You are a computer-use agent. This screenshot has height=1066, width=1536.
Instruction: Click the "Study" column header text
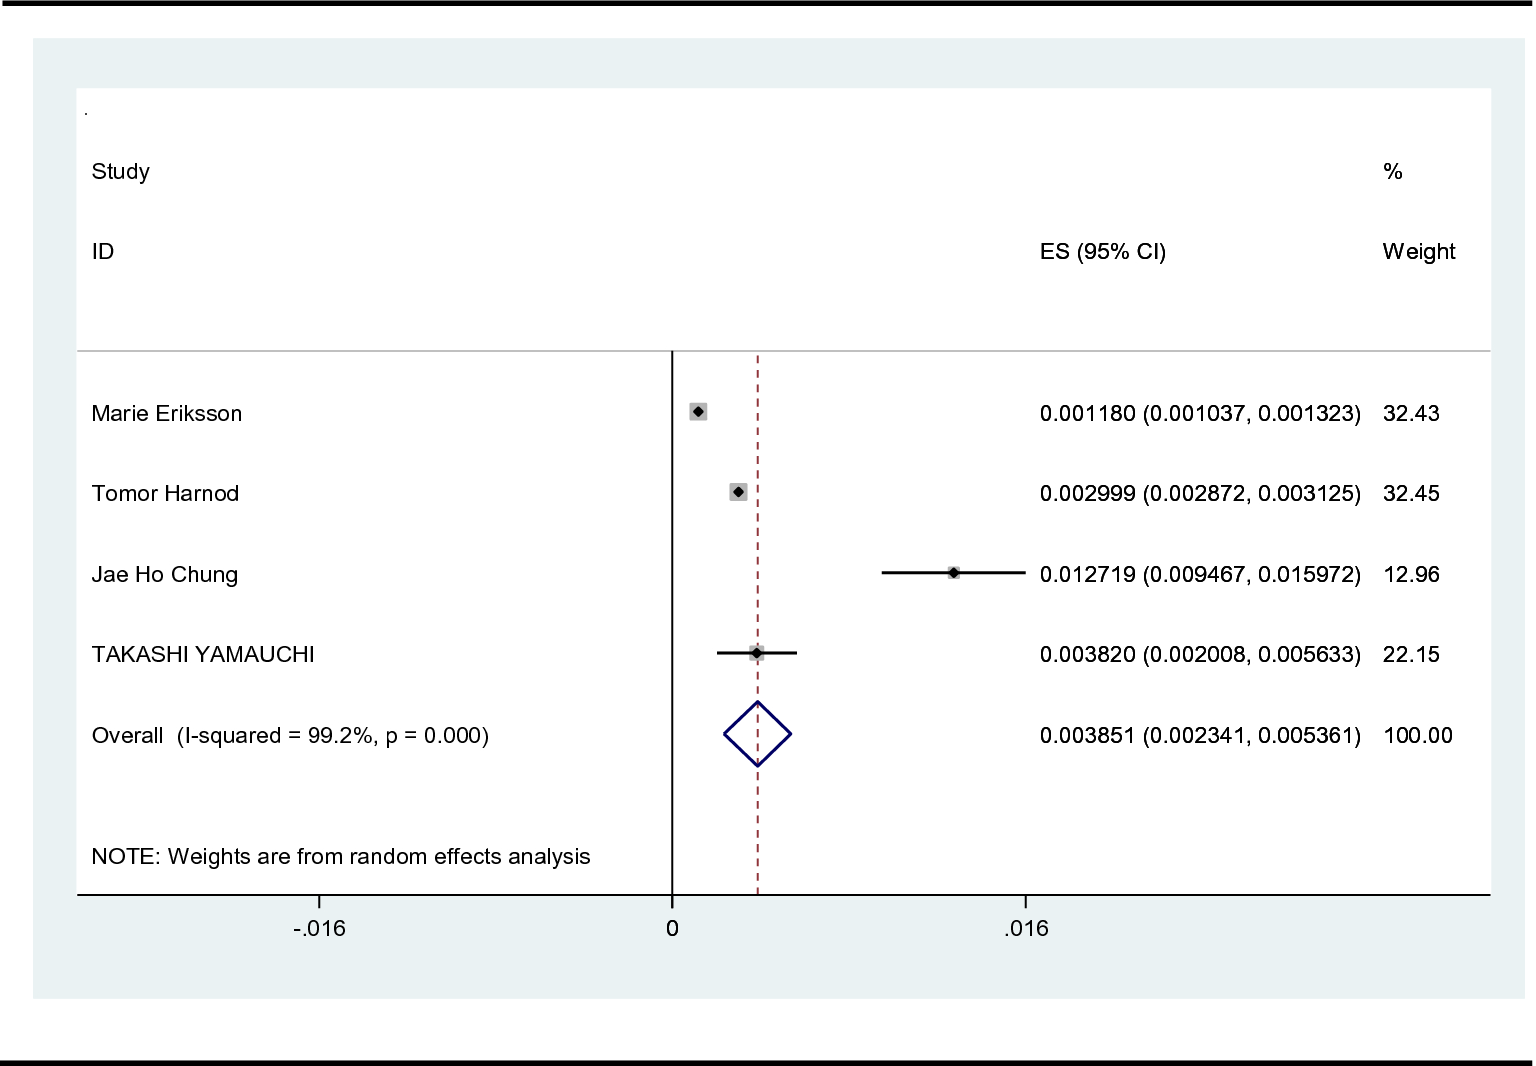(121, 172)
